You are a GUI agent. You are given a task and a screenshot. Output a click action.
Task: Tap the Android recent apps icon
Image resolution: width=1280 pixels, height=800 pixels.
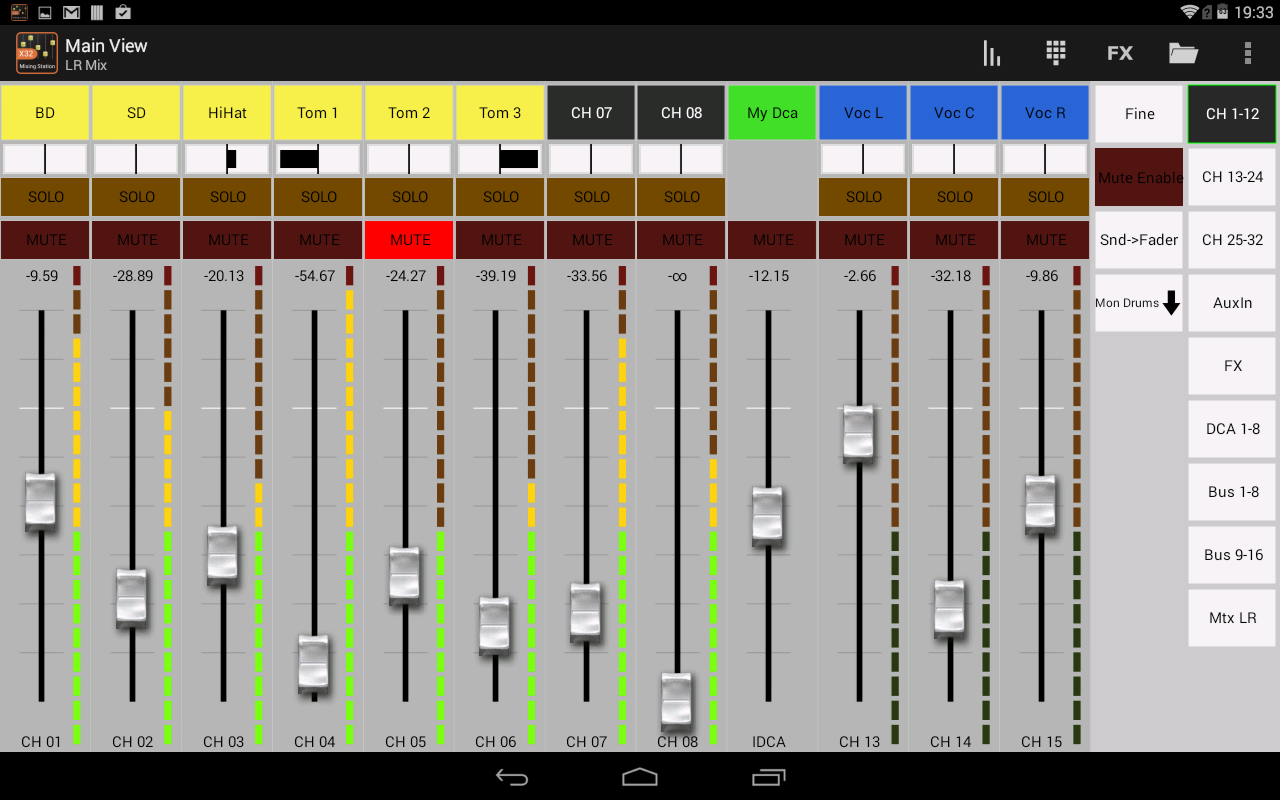click(768, 777)
